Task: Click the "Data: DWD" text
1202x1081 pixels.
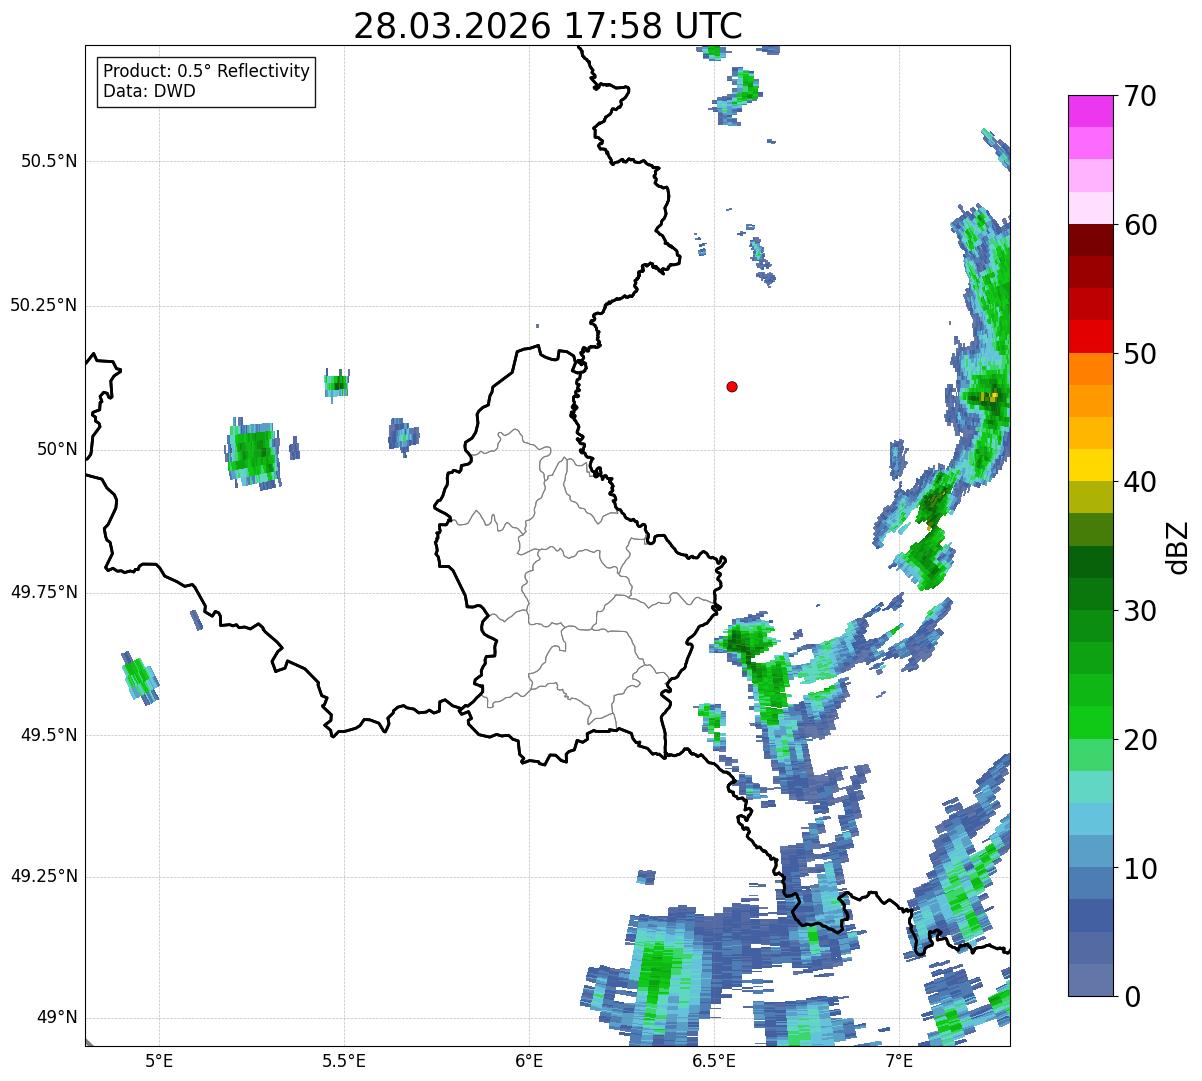Action: (x=149, y=91)
